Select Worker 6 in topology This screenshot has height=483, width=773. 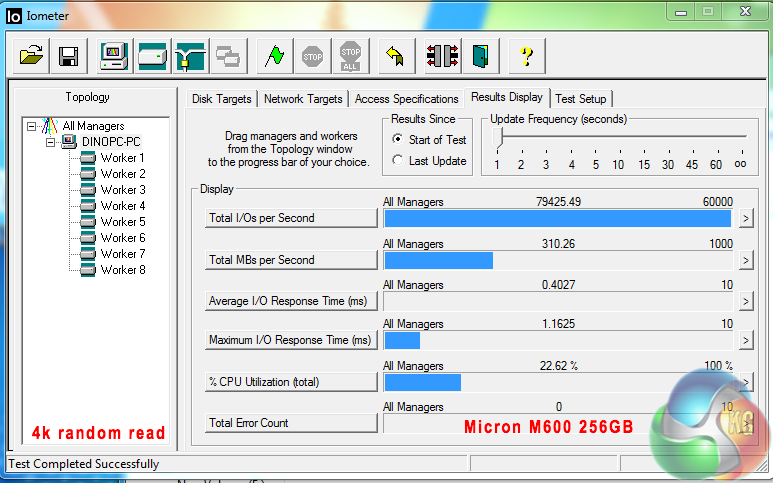point(123,238)
